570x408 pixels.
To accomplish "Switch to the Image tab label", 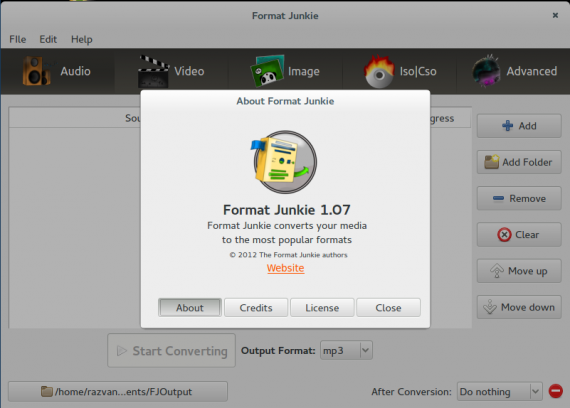I will pos(304,71).
